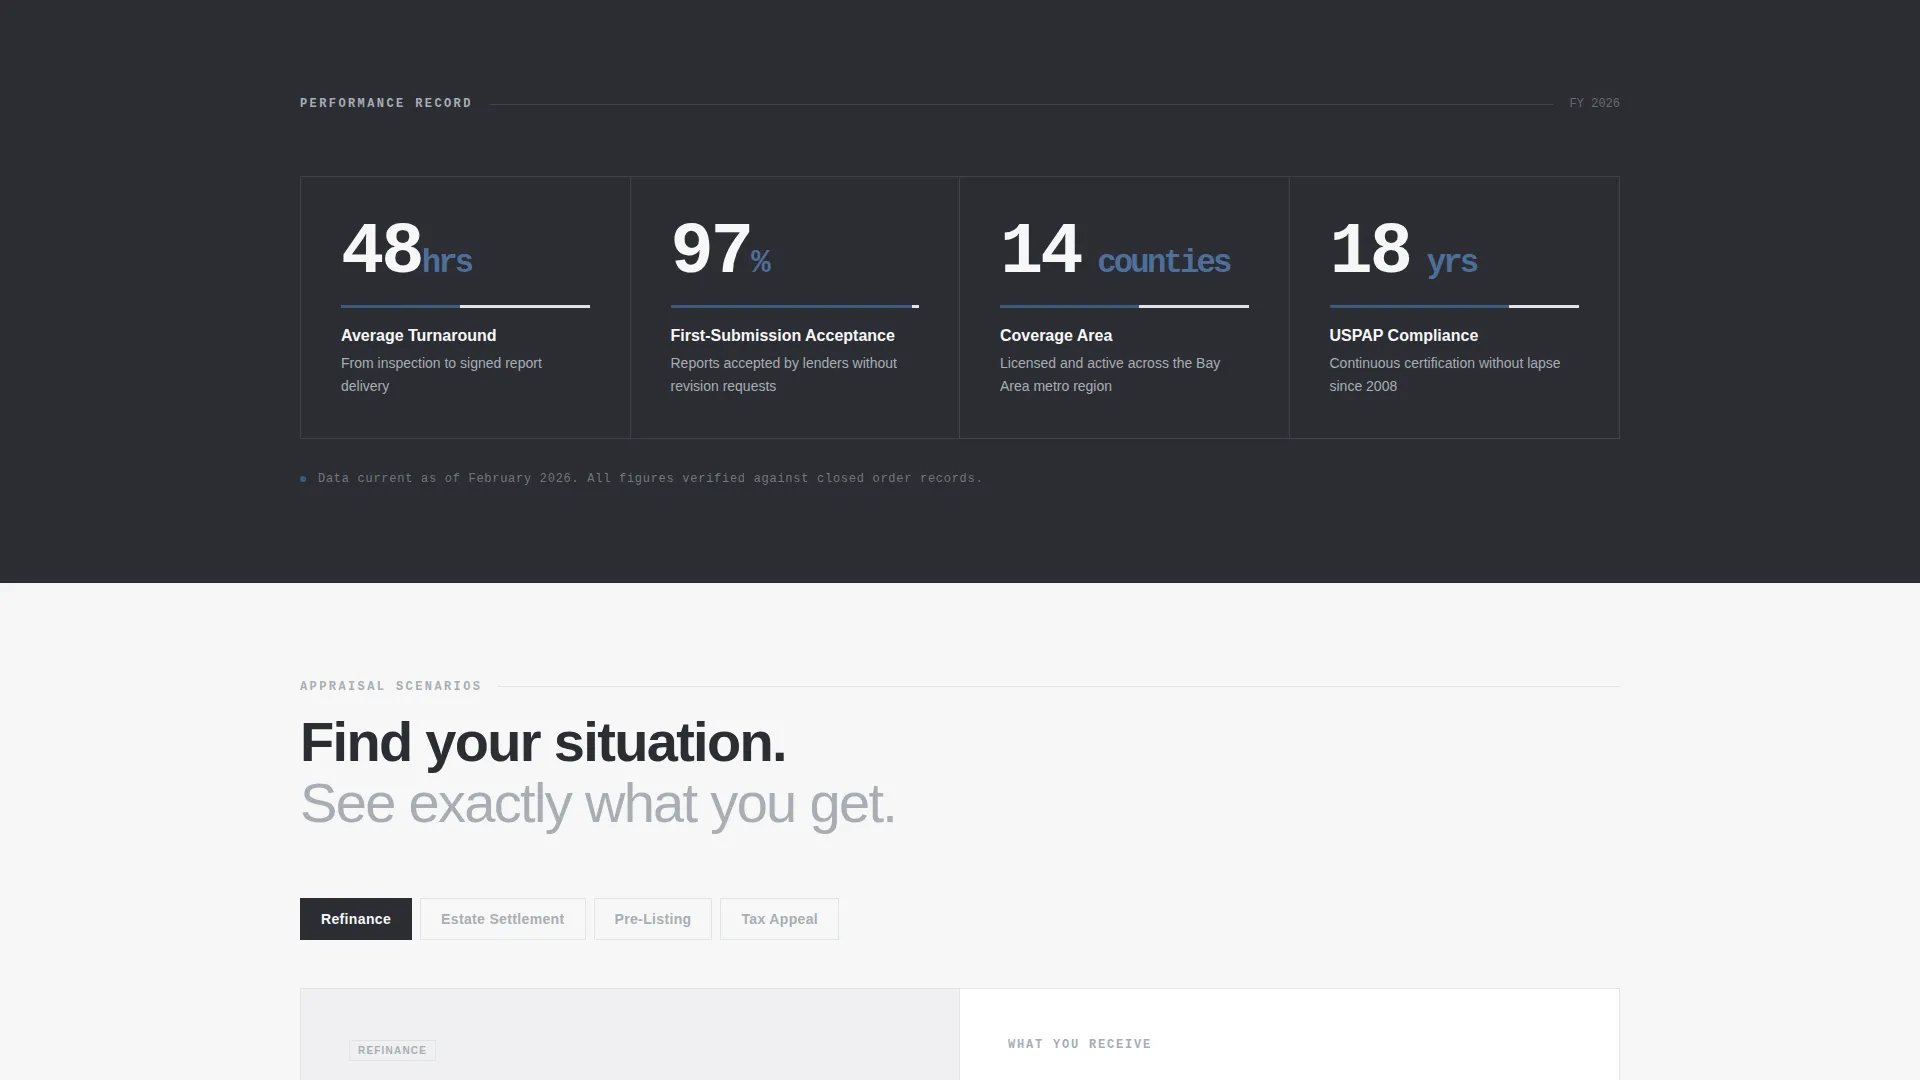Click 'Licensed and active across the Bay' description
This screenshot has width=1920, height=1080.
1110,375
